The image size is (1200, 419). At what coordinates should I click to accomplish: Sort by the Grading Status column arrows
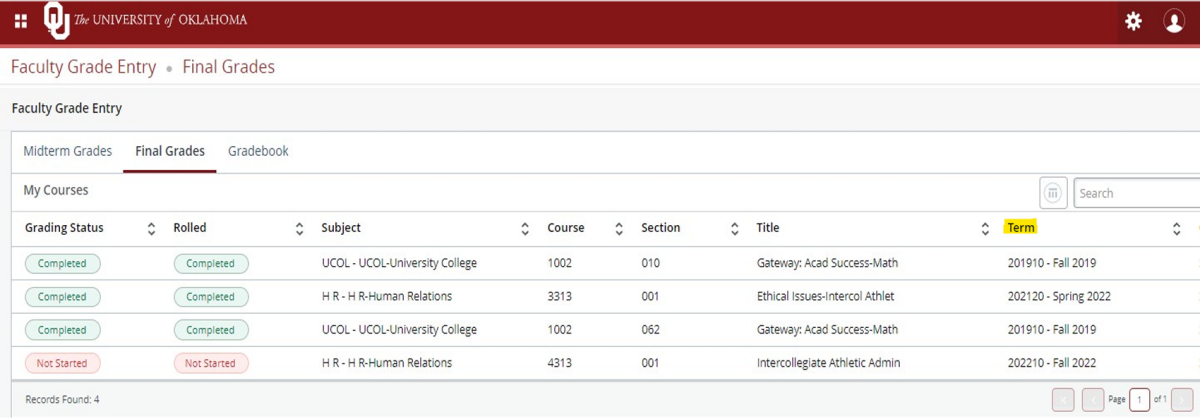151,229
